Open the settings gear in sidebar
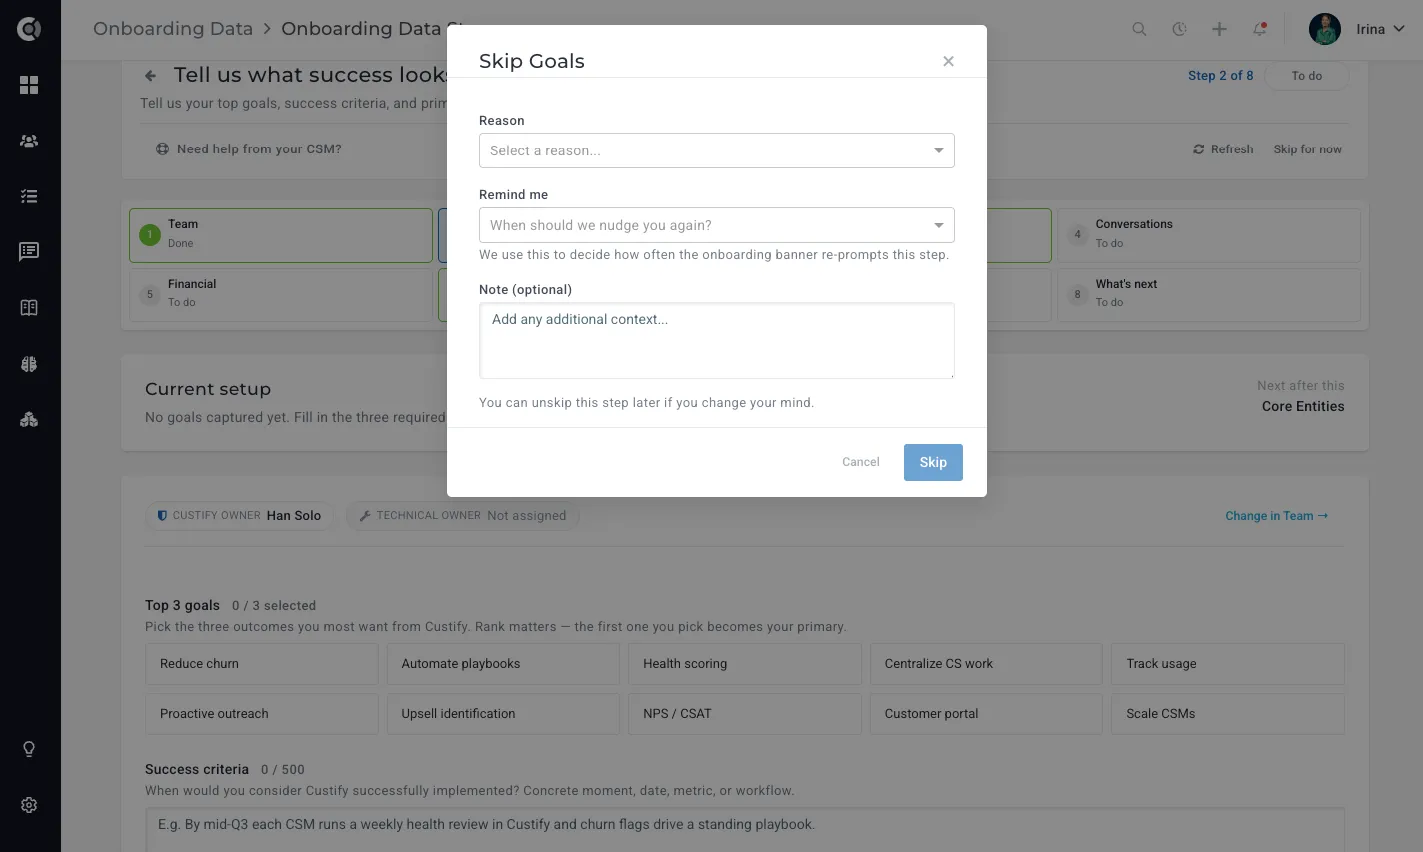 [29, 805]
